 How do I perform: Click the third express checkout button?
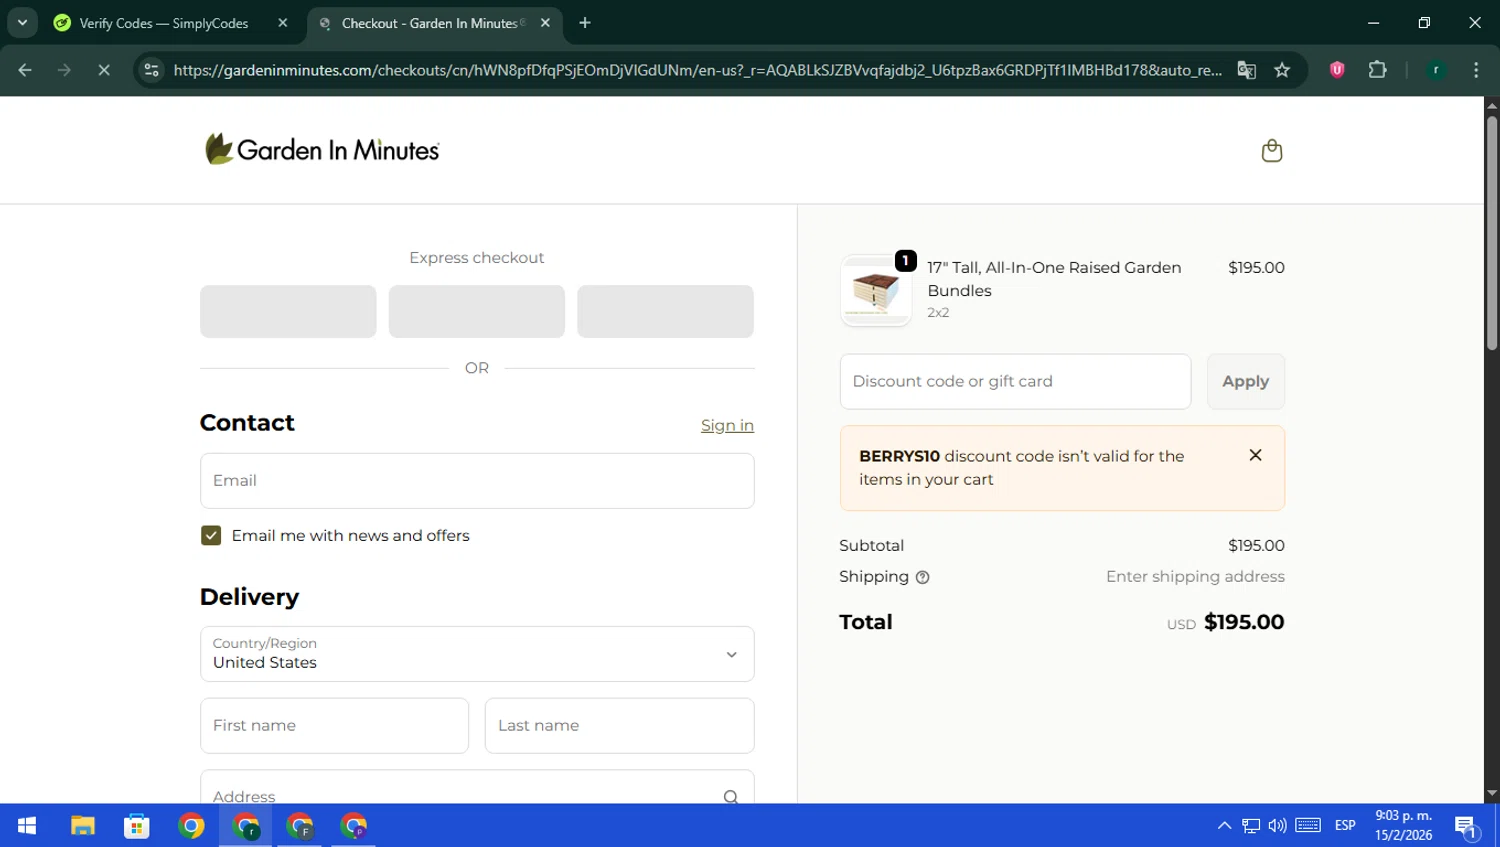(665, 311)
